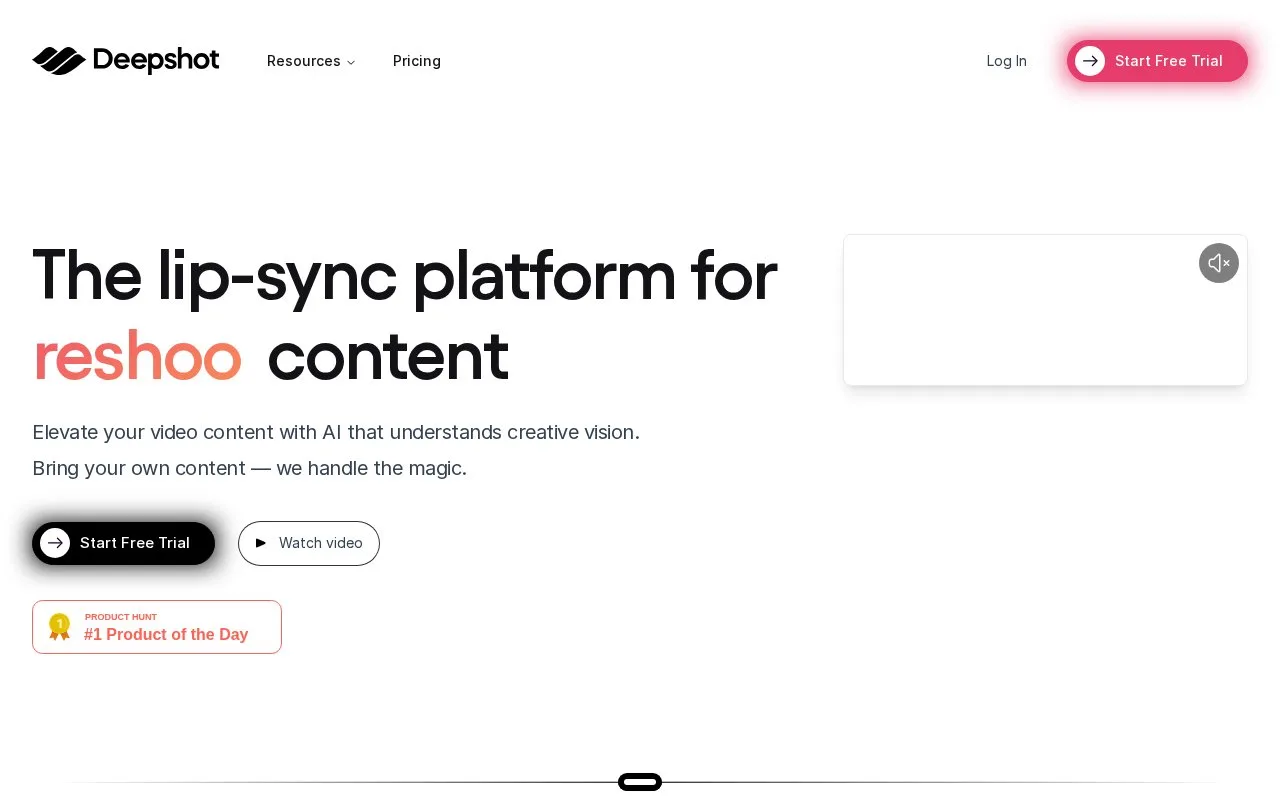Open #1 Product of the Day badge
This screenshot has height=800, width=1280.
[x=157, y=627]
